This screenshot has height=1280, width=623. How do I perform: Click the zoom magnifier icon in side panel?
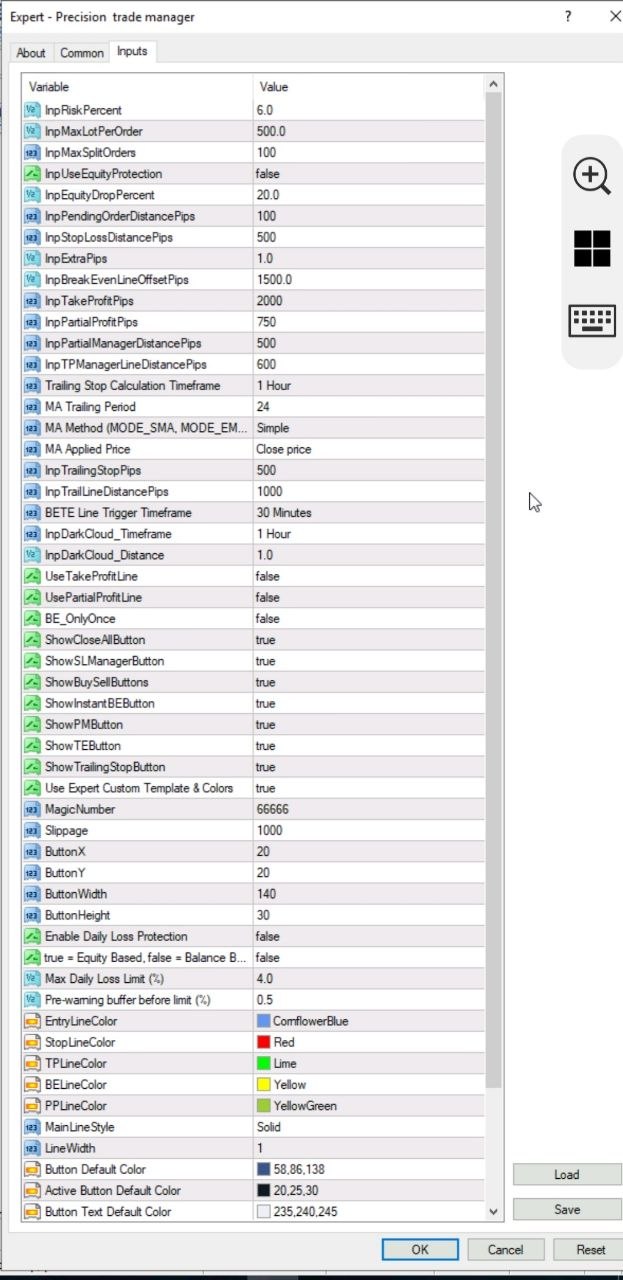tap(591, 175)
